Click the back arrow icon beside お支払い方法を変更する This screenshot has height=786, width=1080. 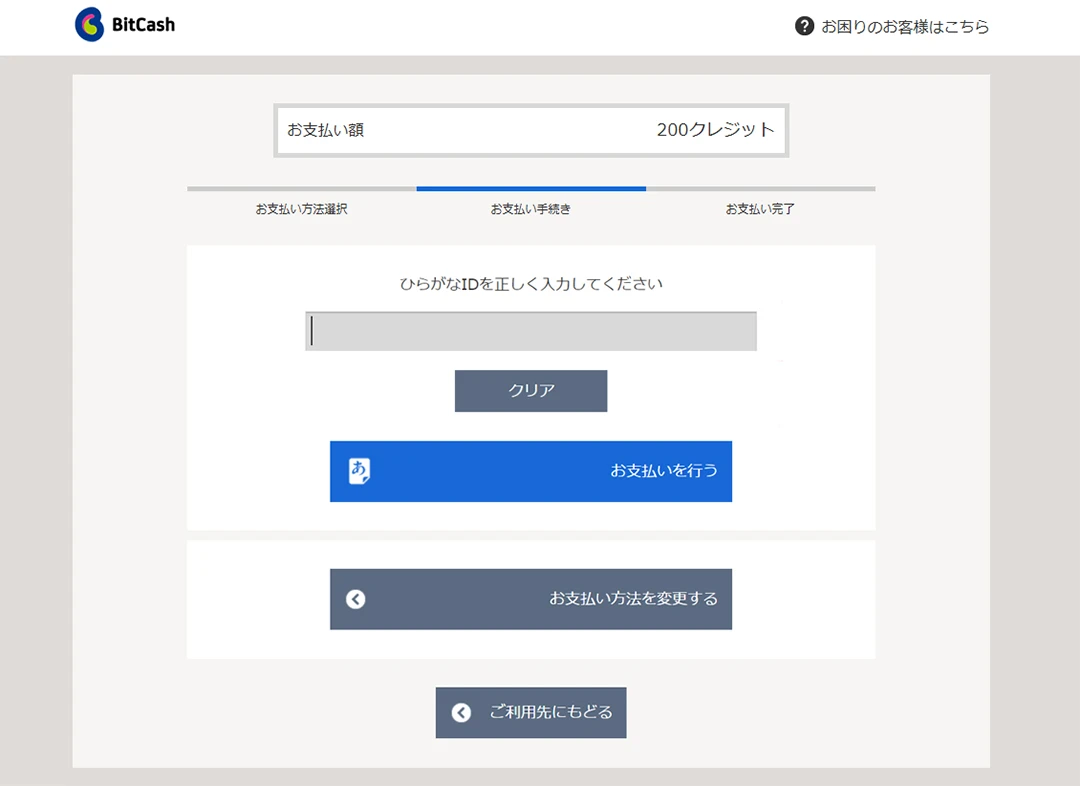(356, 599)
